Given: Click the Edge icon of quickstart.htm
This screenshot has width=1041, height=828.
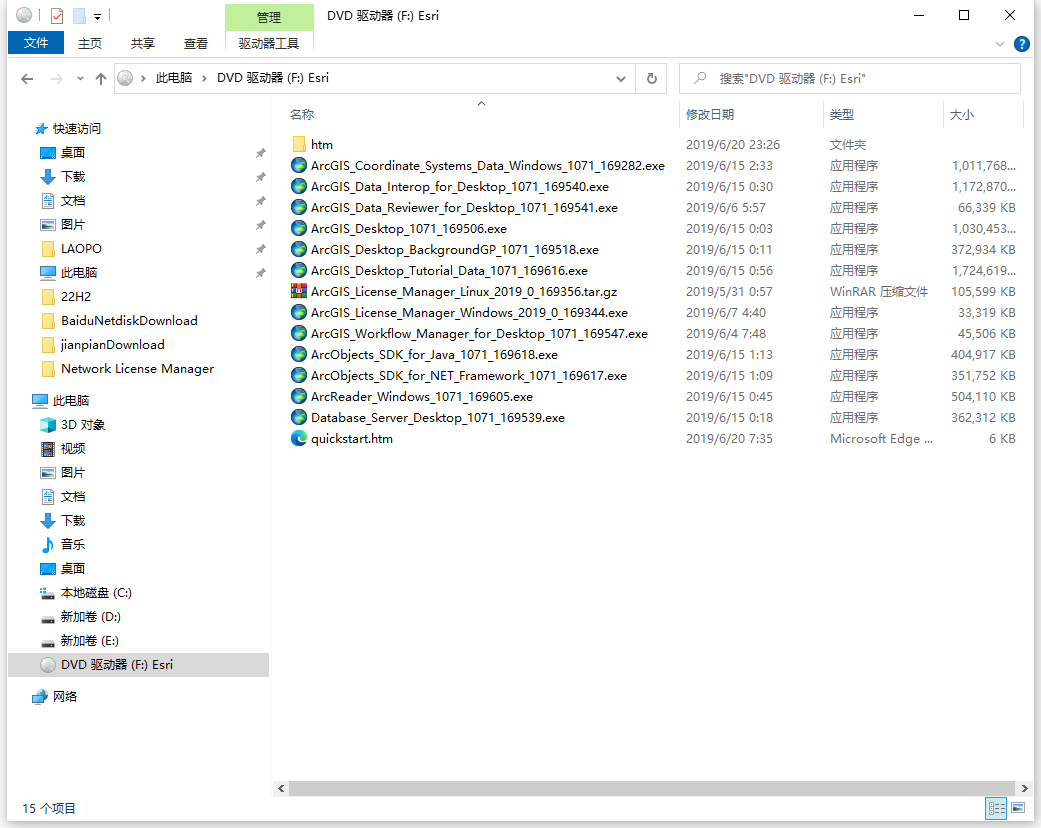Looking at the screenshot, I should point(299,438).
